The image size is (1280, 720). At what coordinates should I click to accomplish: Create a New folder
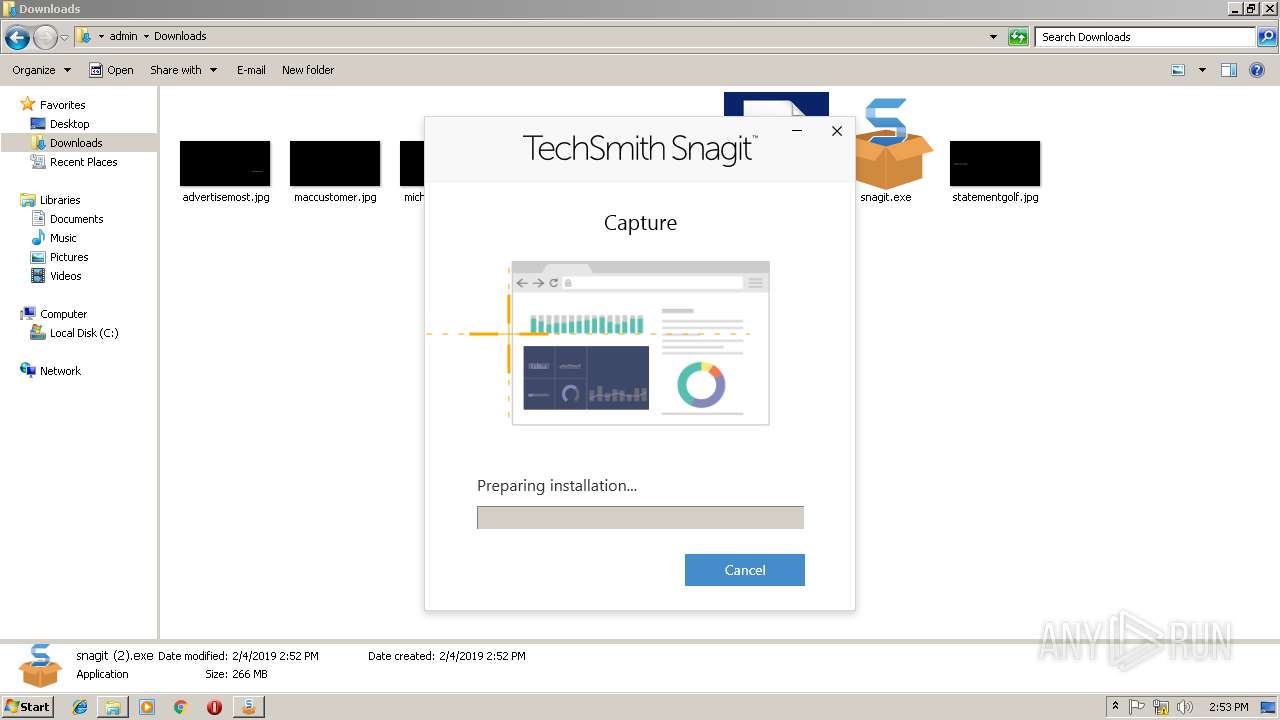coord(308,70)
